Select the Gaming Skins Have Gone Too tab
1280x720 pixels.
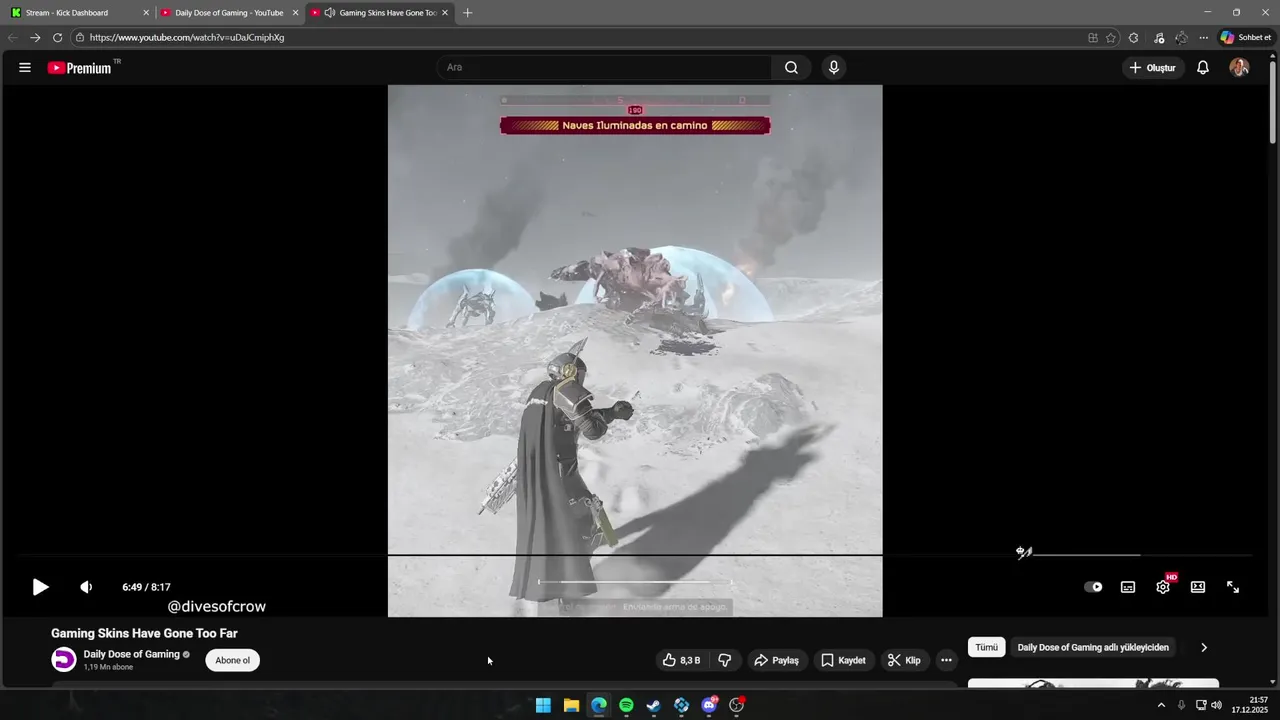(380, 13)
